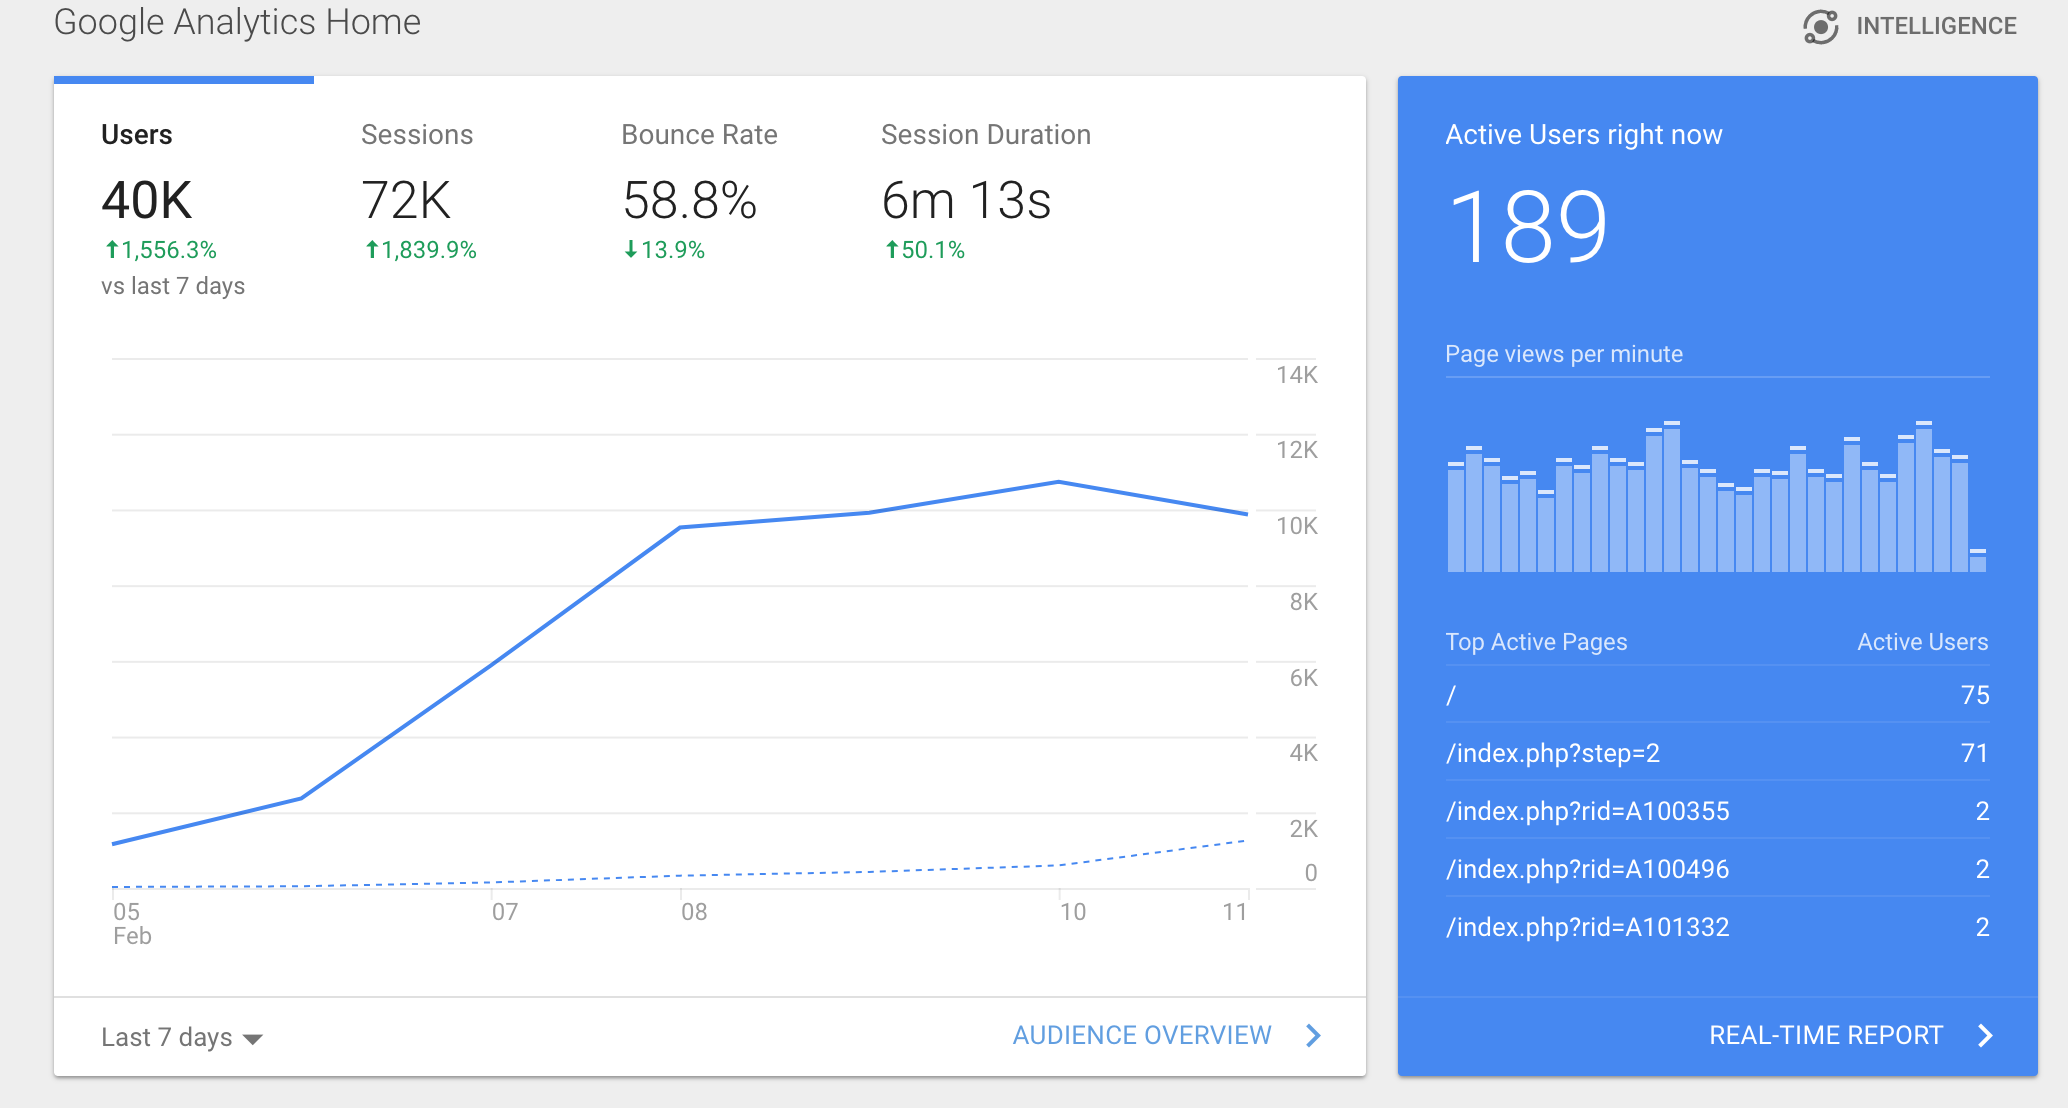Viewport: 2068px width, 1108px height.
Task: Select the /index.php?rid=A101332 page row
Action: pos(1717,927)
